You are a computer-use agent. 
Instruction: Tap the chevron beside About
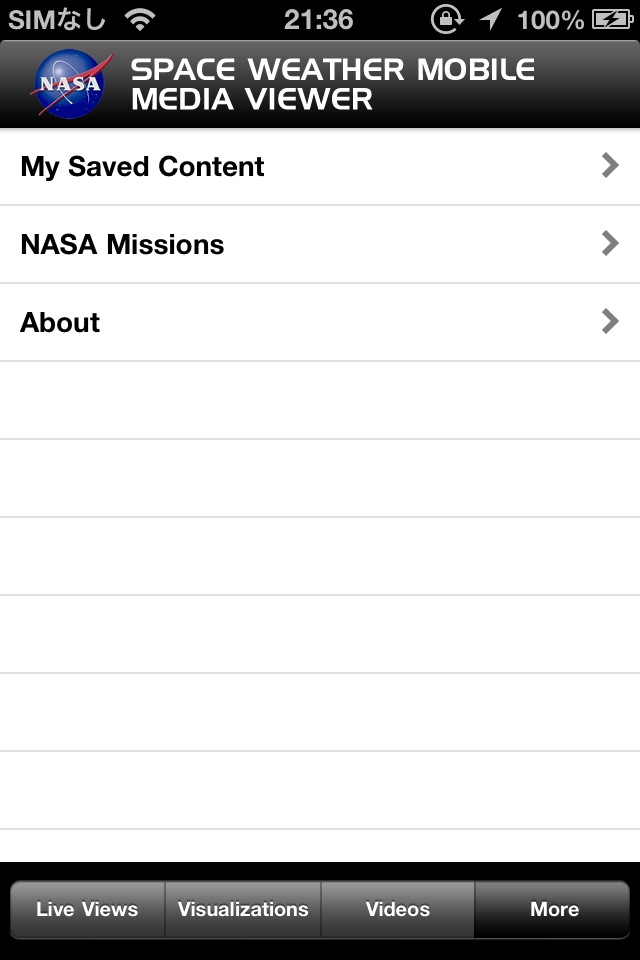click(x=610, y=322)
